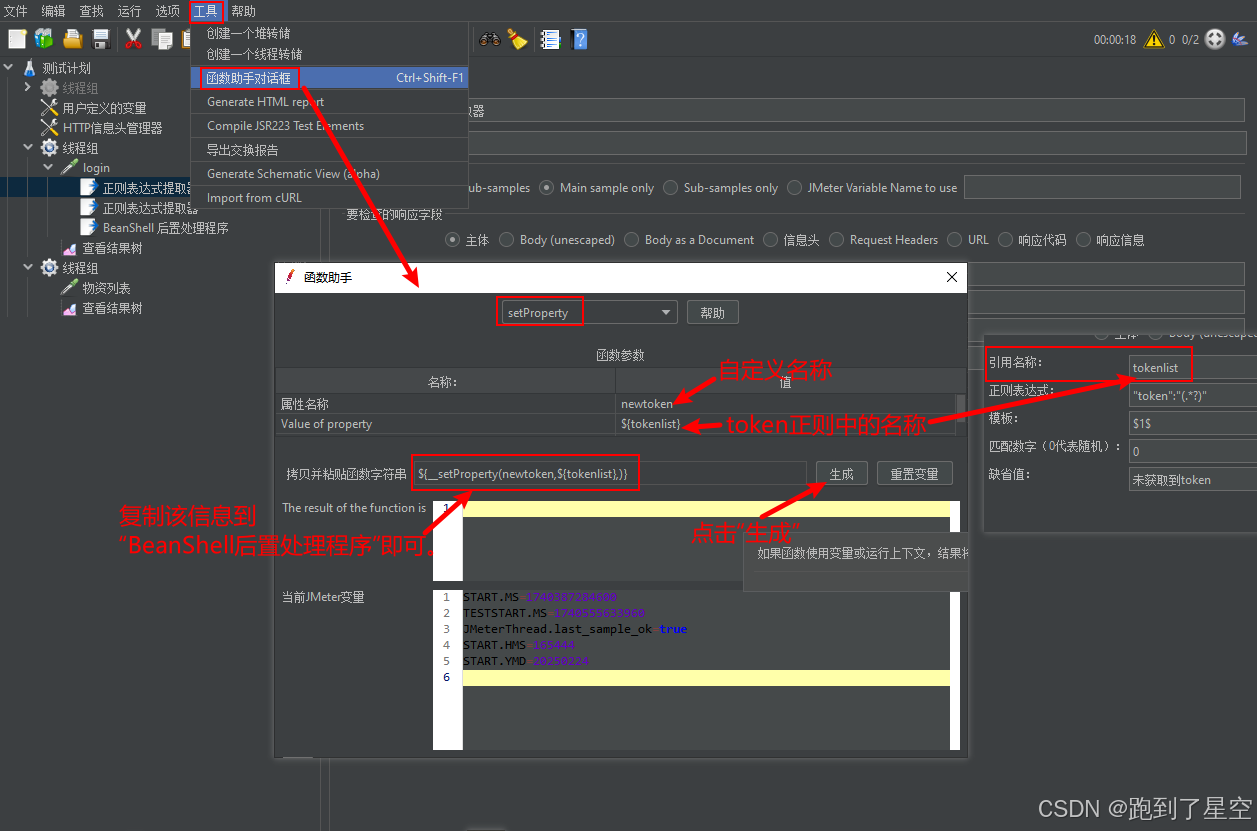
Task: Collapse the 测试计划 root node
Action: pyautogui.click(x=9, y=68)
